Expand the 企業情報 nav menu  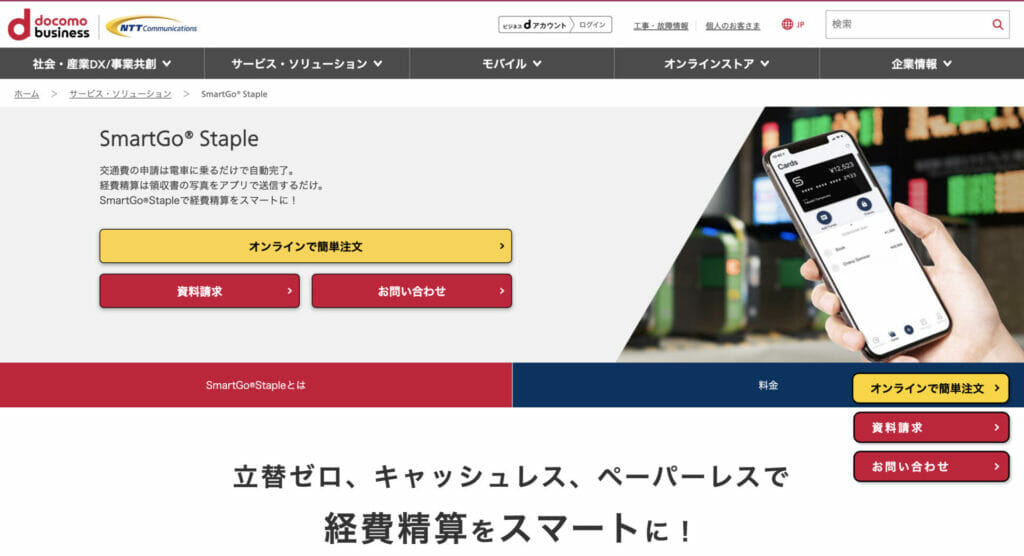(921, 63)
